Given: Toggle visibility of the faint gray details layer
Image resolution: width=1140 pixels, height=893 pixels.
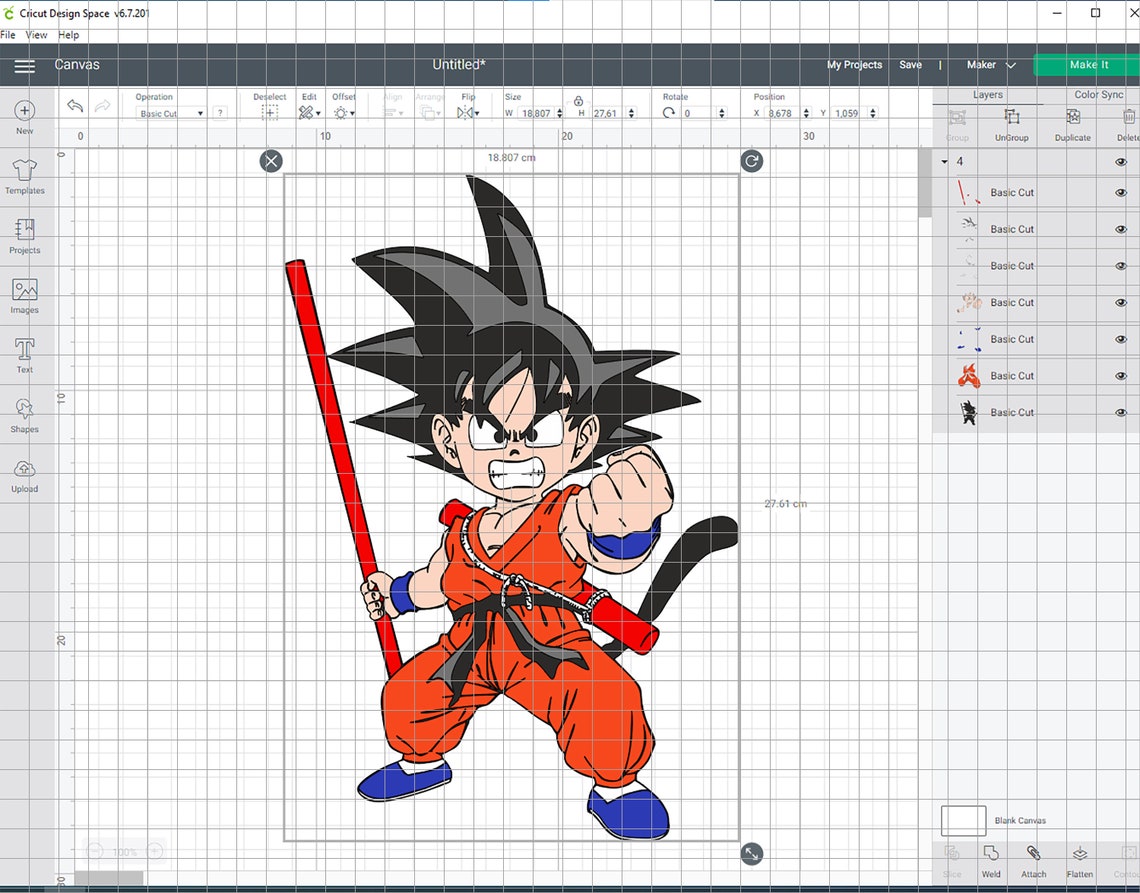Looking at the screenshot, I should [x=1120, y=266].
